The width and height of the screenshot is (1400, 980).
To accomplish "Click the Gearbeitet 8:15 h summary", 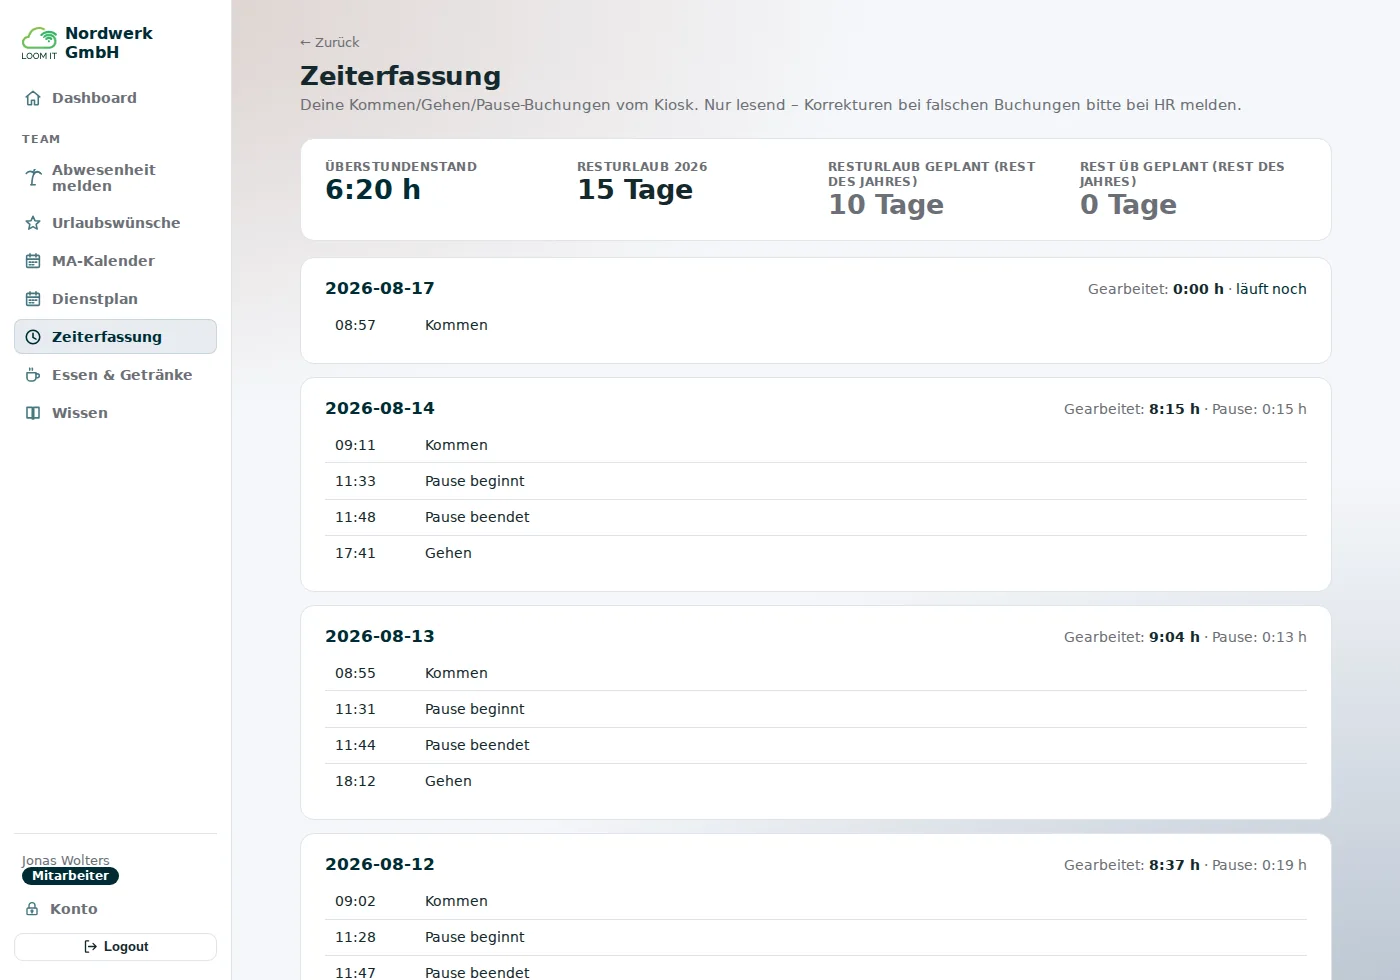I will click(x=1185, y=409).
